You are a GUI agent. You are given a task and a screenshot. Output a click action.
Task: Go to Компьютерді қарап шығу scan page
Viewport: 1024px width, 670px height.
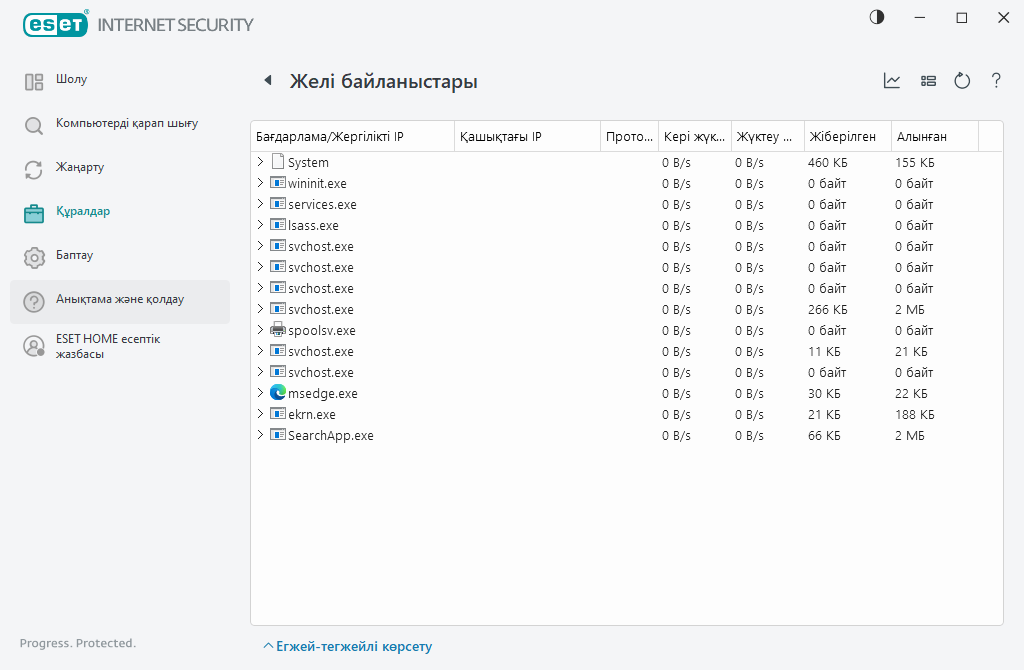click(x=126, y=124)
